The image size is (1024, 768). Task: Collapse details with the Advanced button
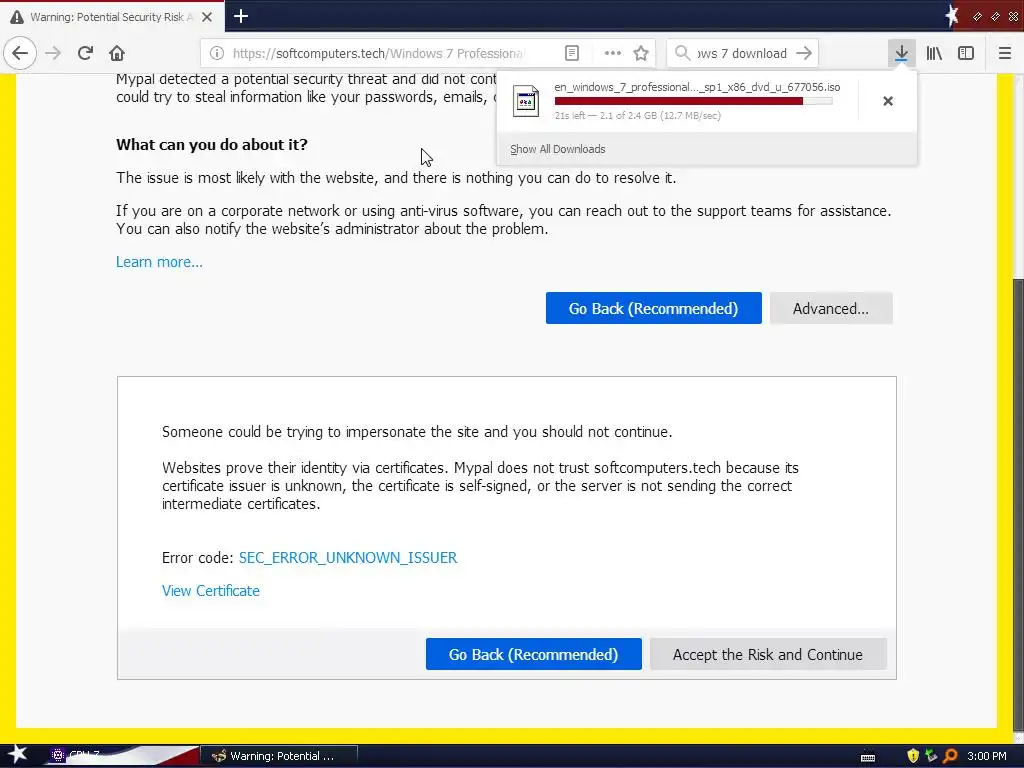(x=831, y=308)
